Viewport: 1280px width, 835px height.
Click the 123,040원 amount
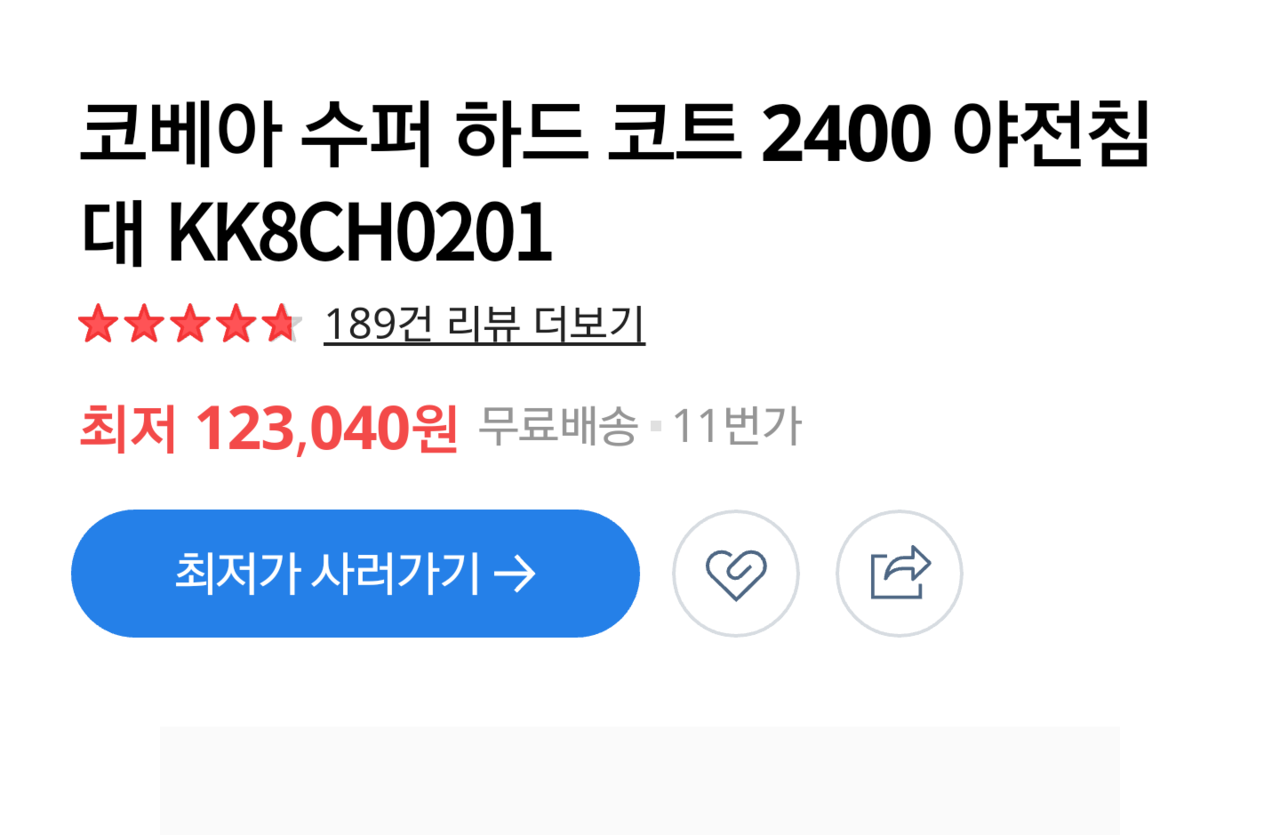[327, 428]
